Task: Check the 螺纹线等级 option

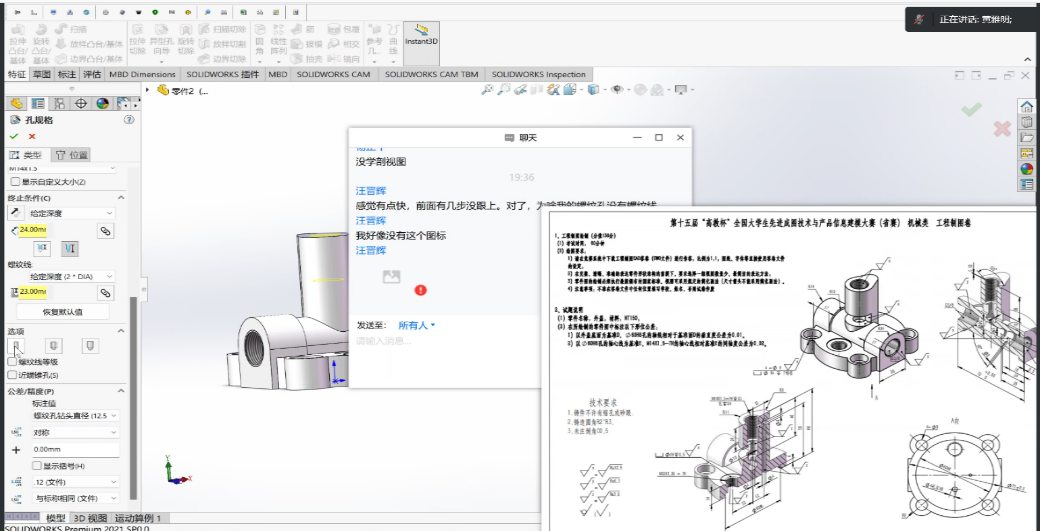Action: (x=14, y=363)
